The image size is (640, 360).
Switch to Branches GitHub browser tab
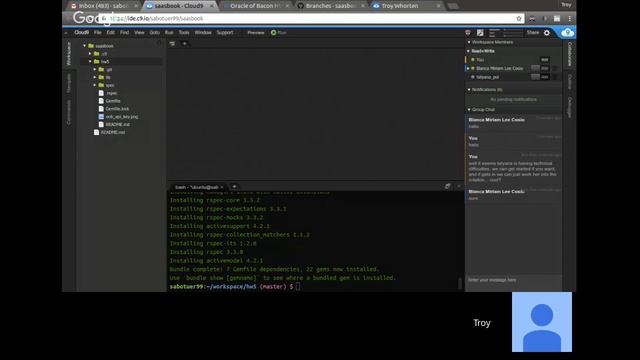coord(331,6)
